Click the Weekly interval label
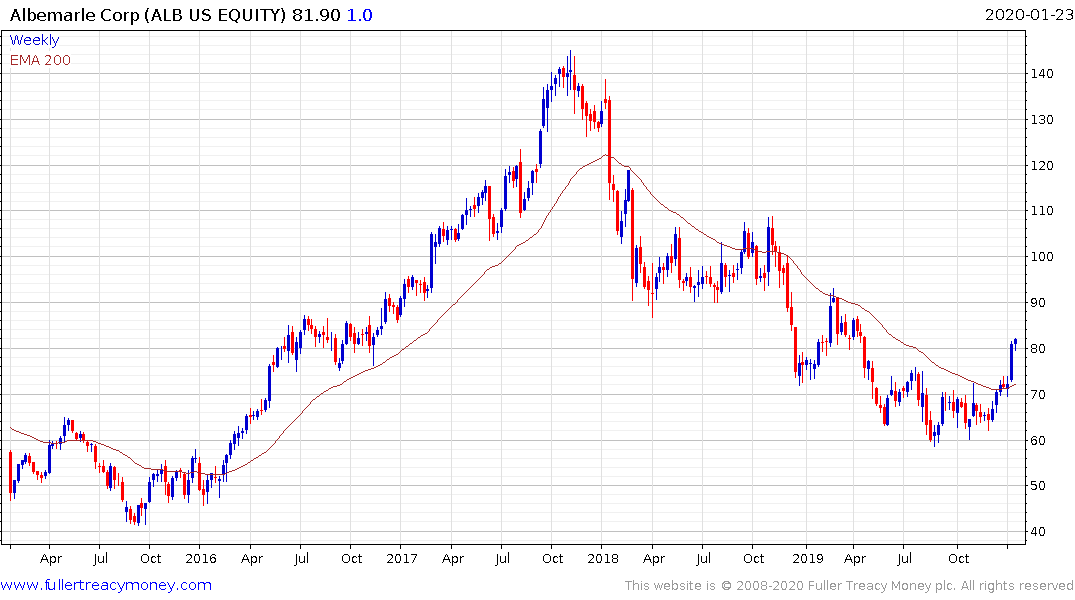The height and width of the screenshot is (600, 1075). coord(34,40)
